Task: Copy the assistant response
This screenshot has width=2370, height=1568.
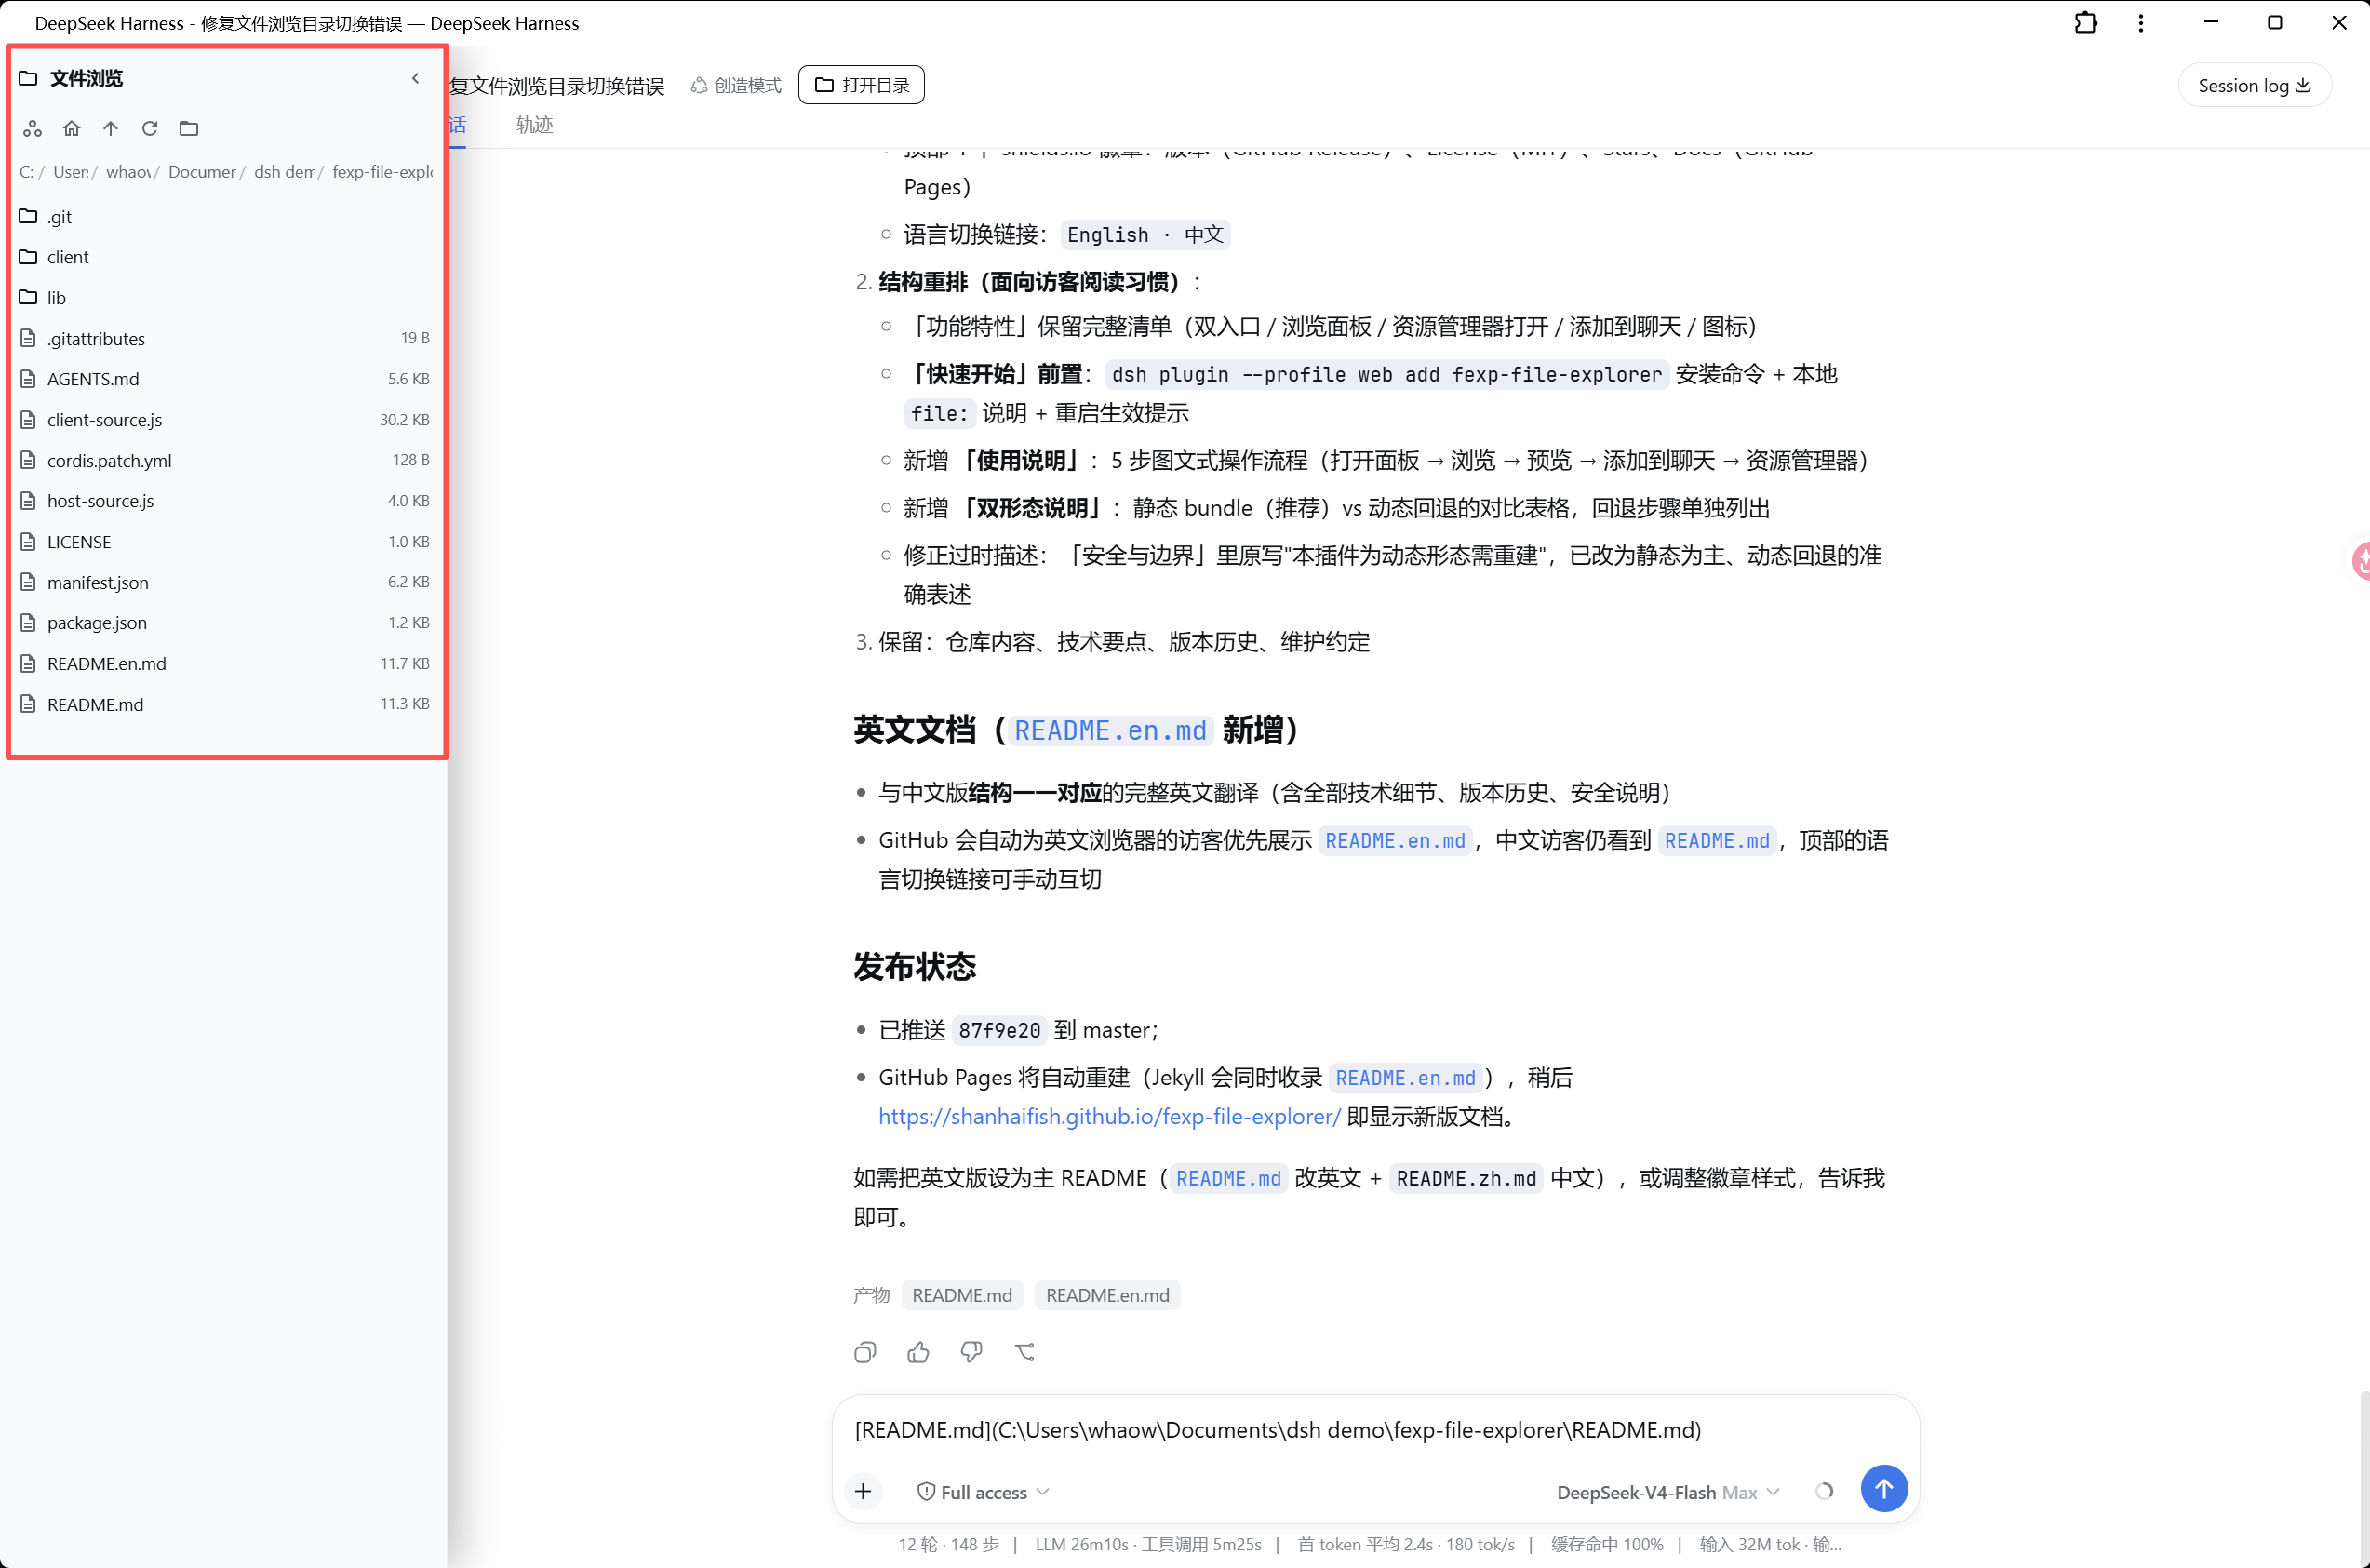Action: (865, 1353)
